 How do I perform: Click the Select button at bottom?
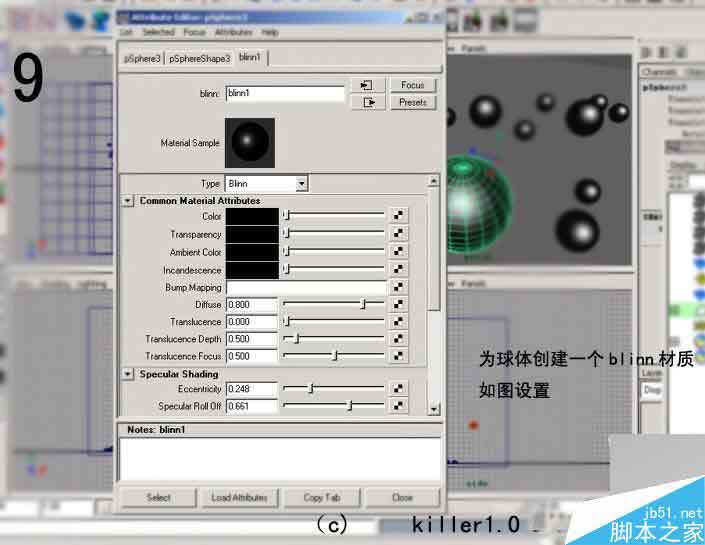pyautogui.click(x=159, y=497)
